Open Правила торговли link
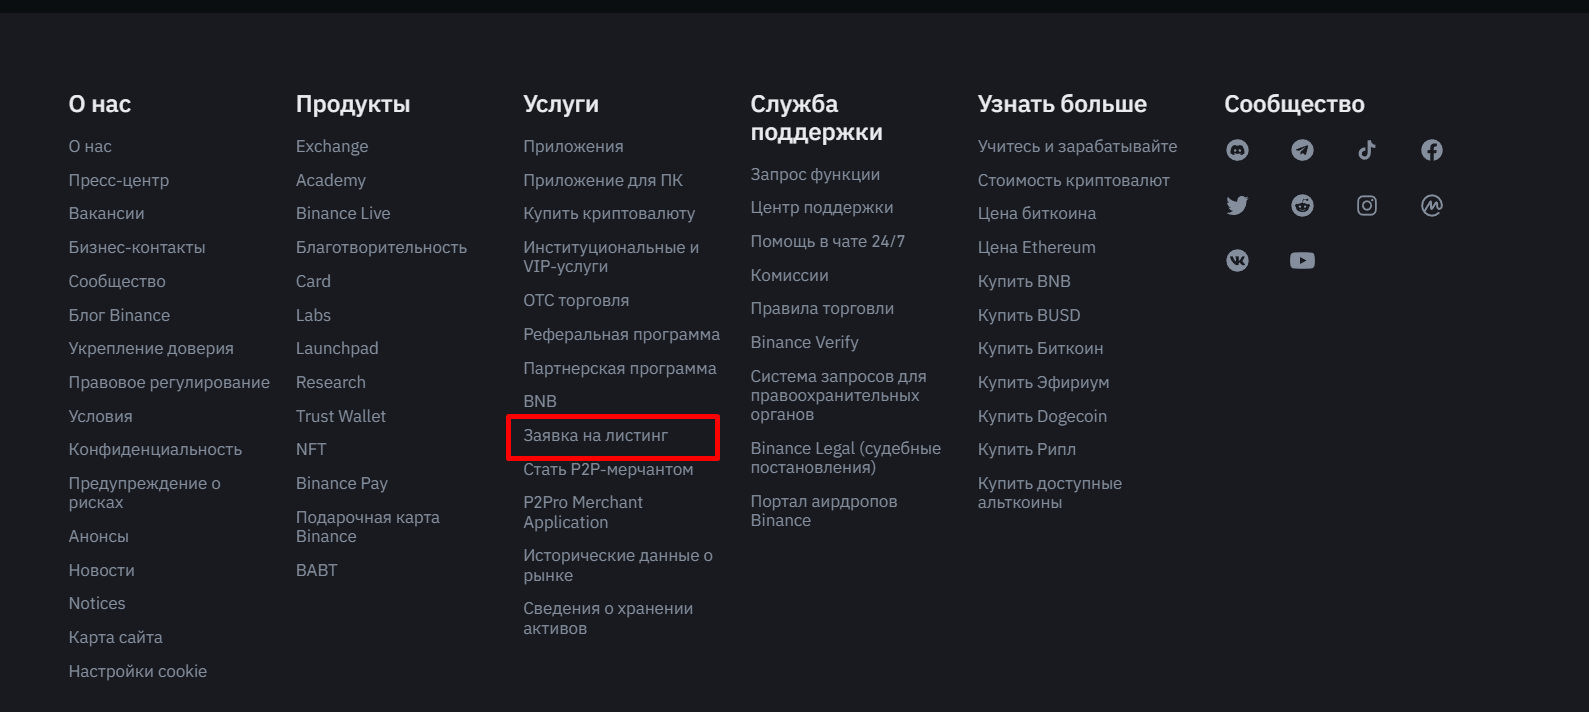This screenshot has height=712, width=1589. (x=822, y=308)
